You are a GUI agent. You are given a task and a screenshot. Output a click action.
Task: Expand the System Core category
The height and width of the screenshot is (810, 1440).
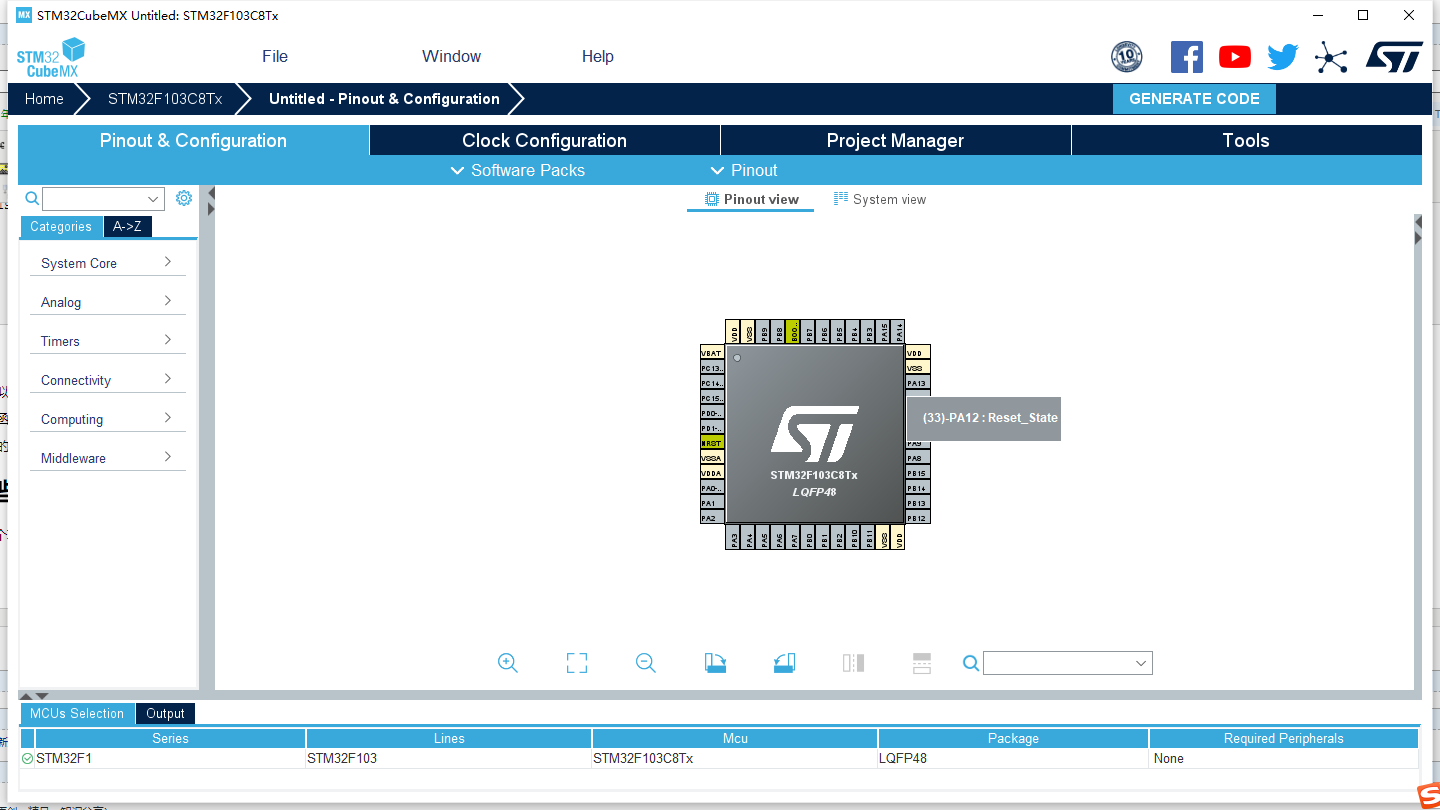click(x=108, y=263)
